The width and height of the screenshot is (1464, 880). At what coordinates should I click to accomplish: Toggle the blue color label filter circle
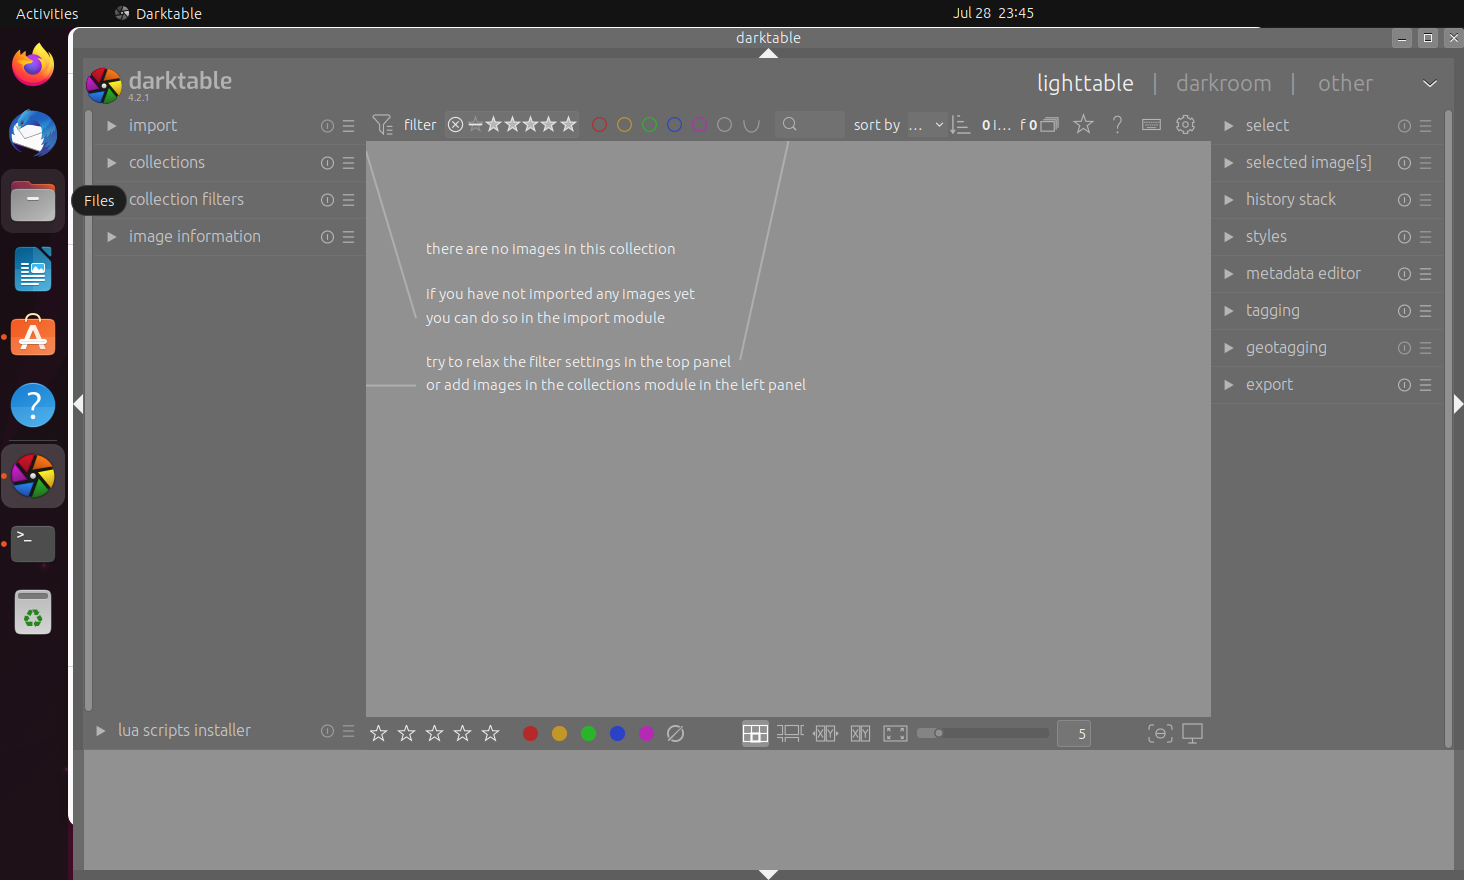(x=674, y=125)
